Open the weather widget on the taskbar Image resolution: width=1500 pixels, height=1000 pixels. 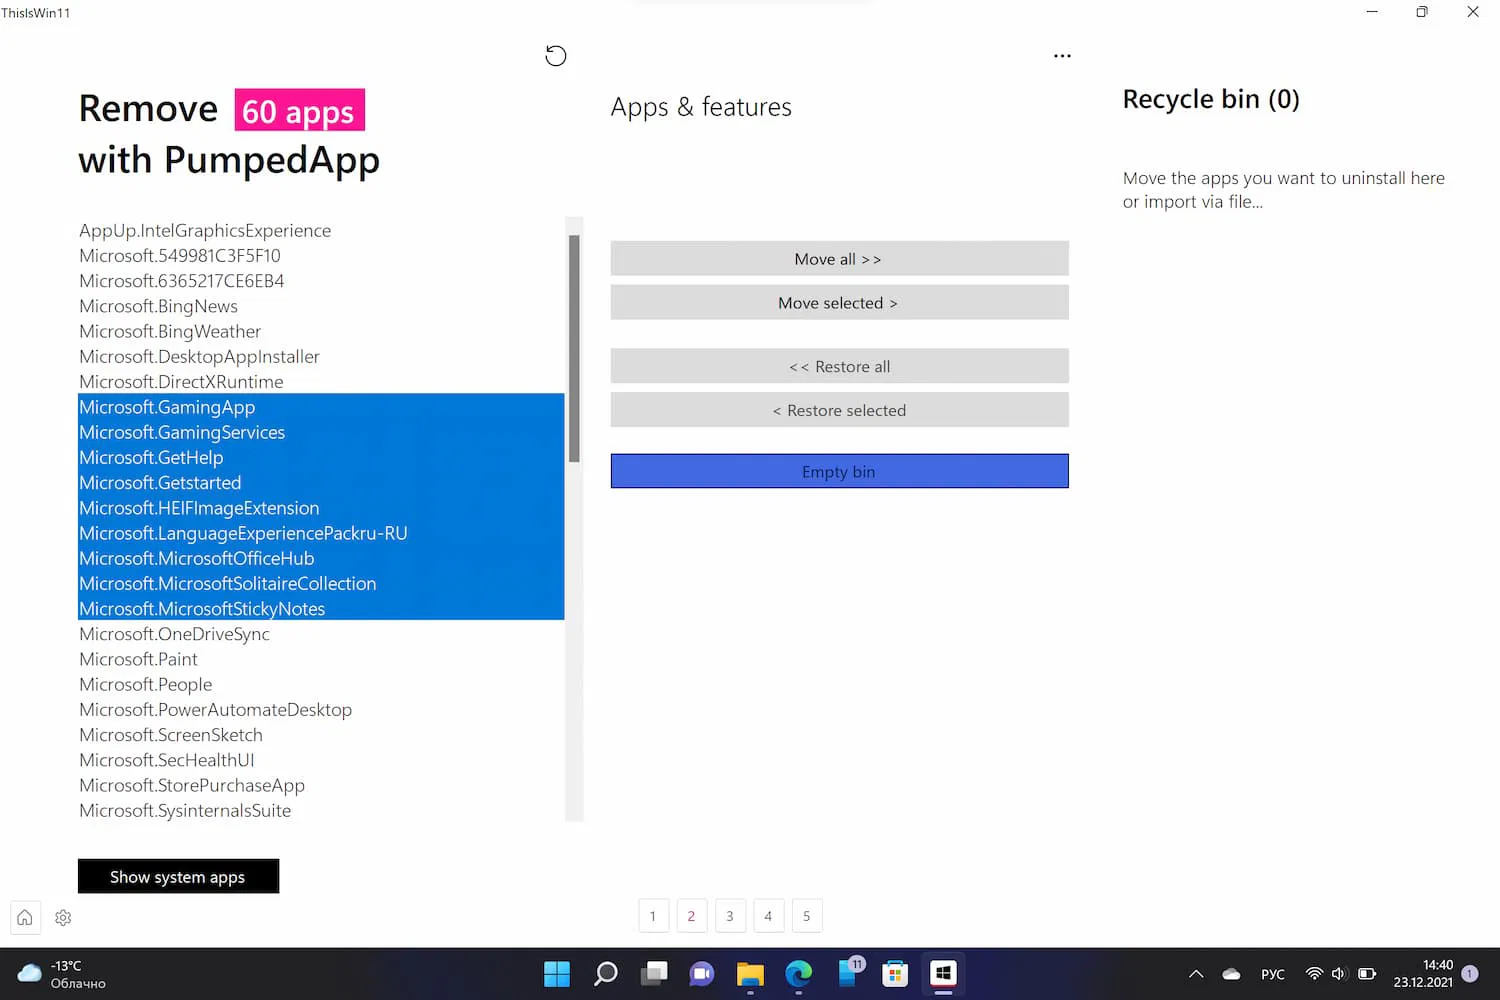(x=63, y=974)
